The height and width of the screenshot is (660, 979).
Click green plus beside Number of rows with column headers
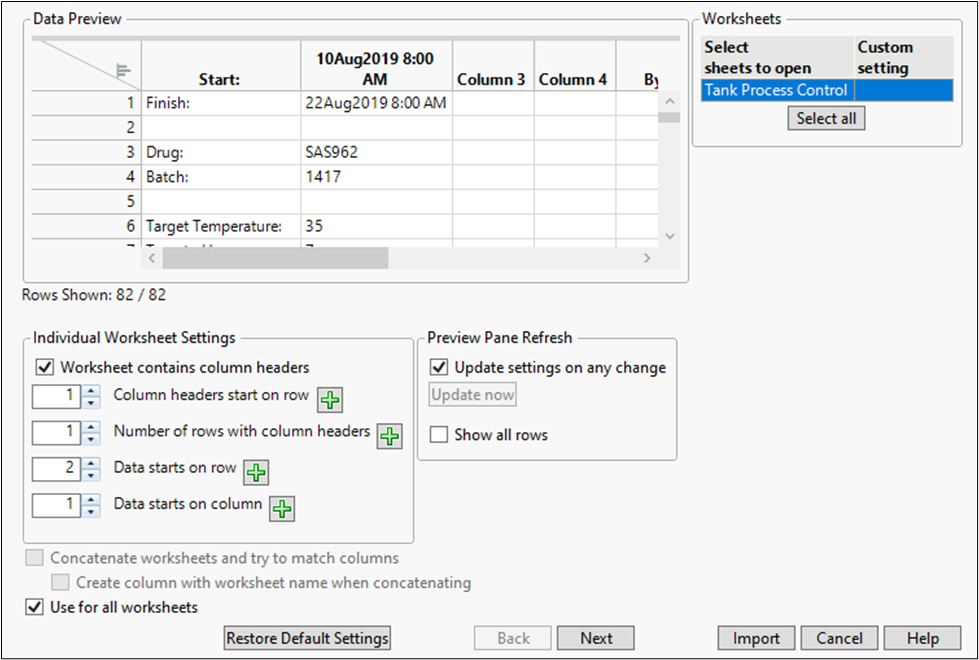389,436
